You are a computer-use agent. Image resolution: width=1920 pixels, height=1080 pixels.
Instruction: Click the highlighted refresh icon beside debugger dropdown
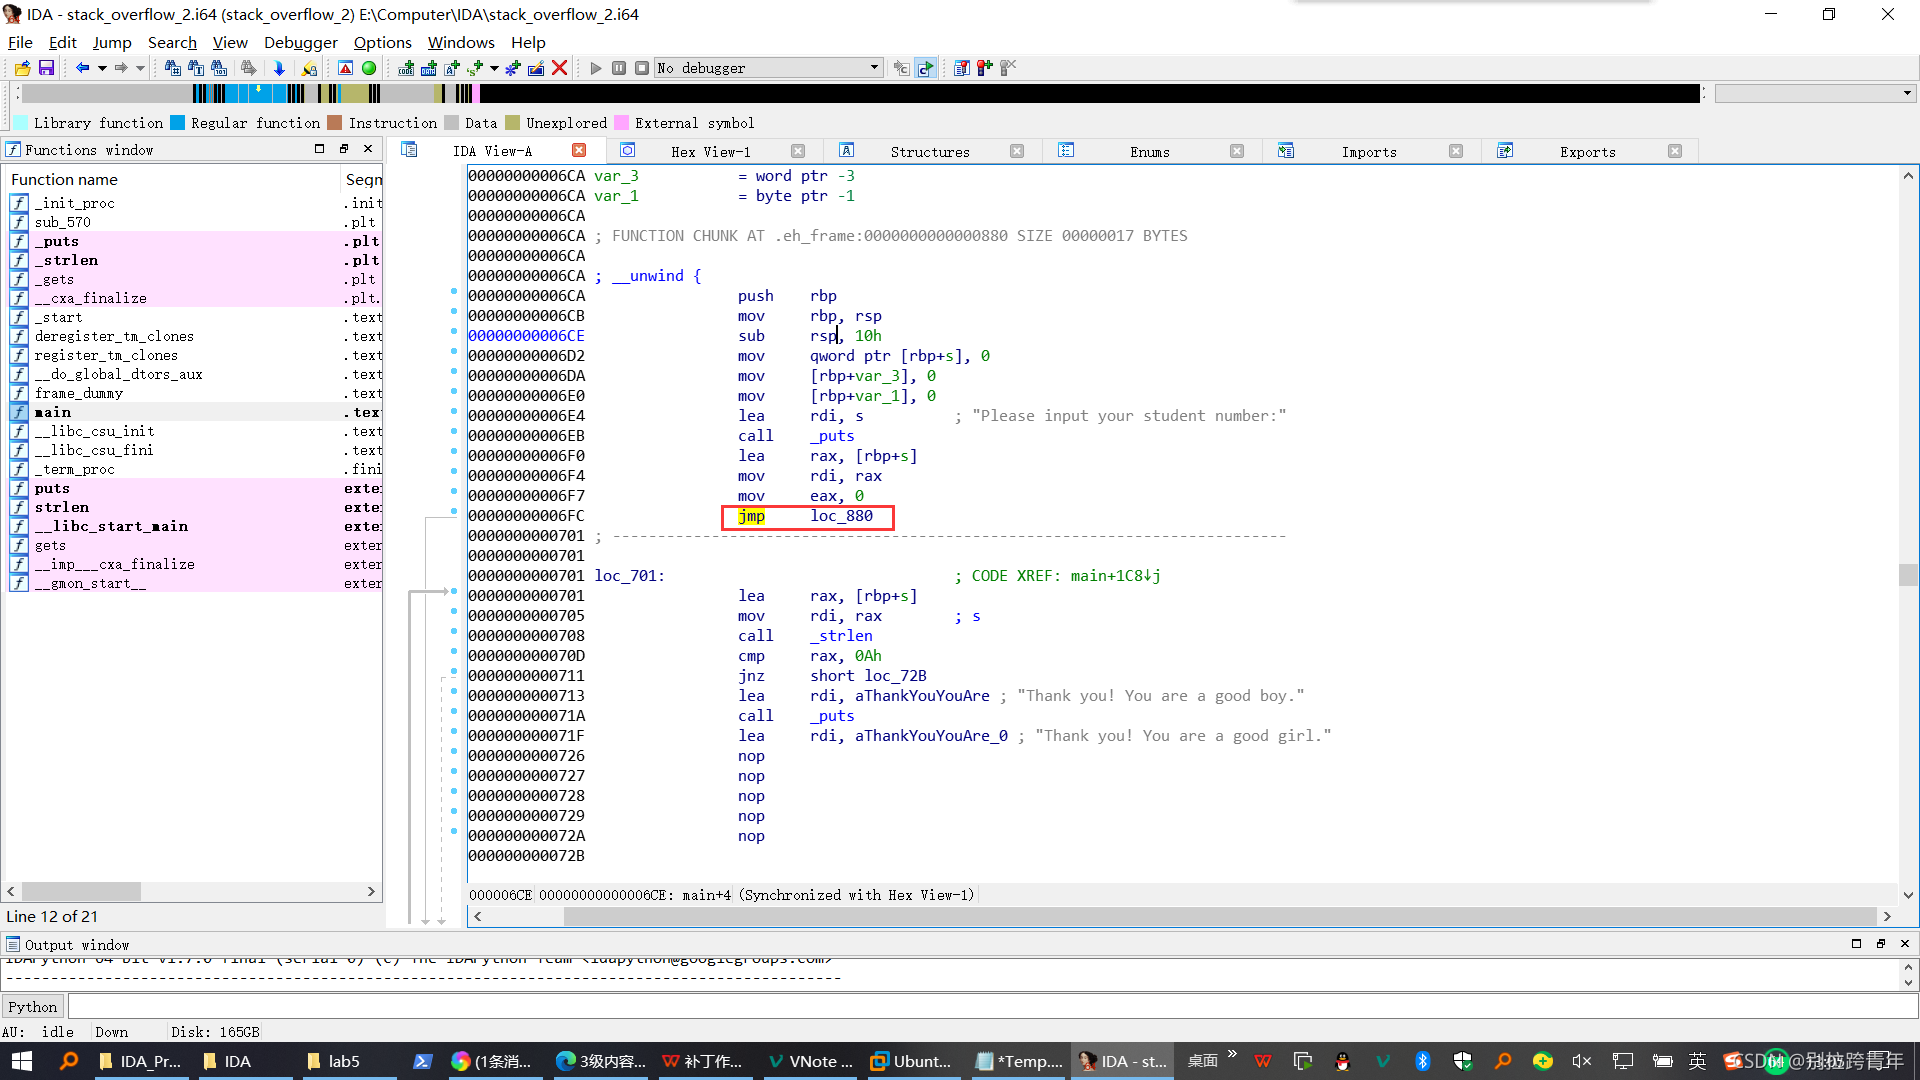point(926,68)
